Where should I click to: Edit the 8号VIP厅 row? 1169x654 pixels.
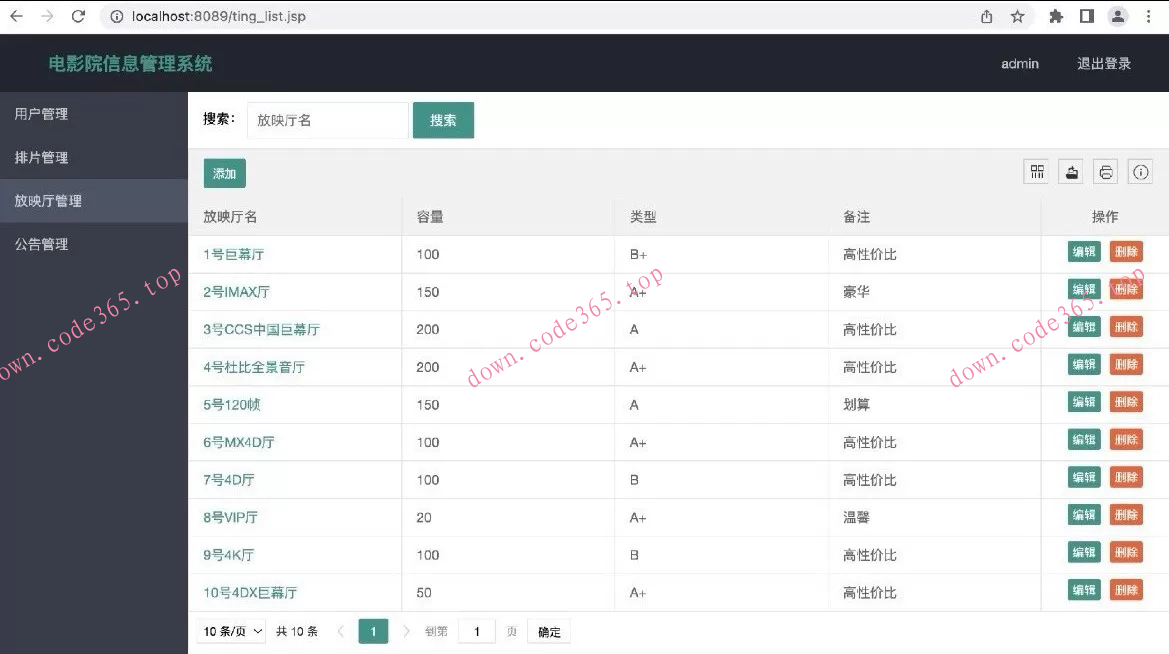[x=1084, y=515]
